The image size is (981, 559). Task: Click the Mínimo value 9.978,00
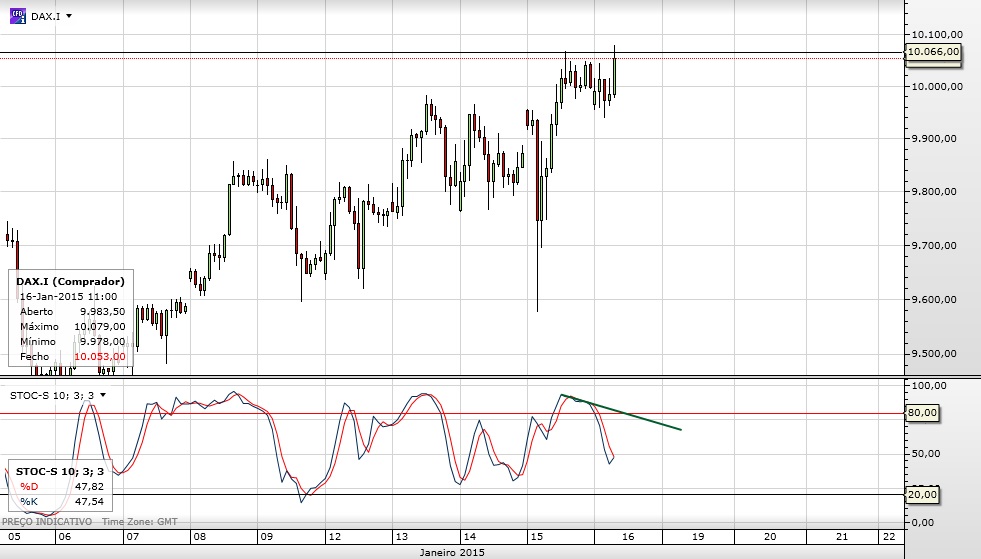(x=102, y=341)
